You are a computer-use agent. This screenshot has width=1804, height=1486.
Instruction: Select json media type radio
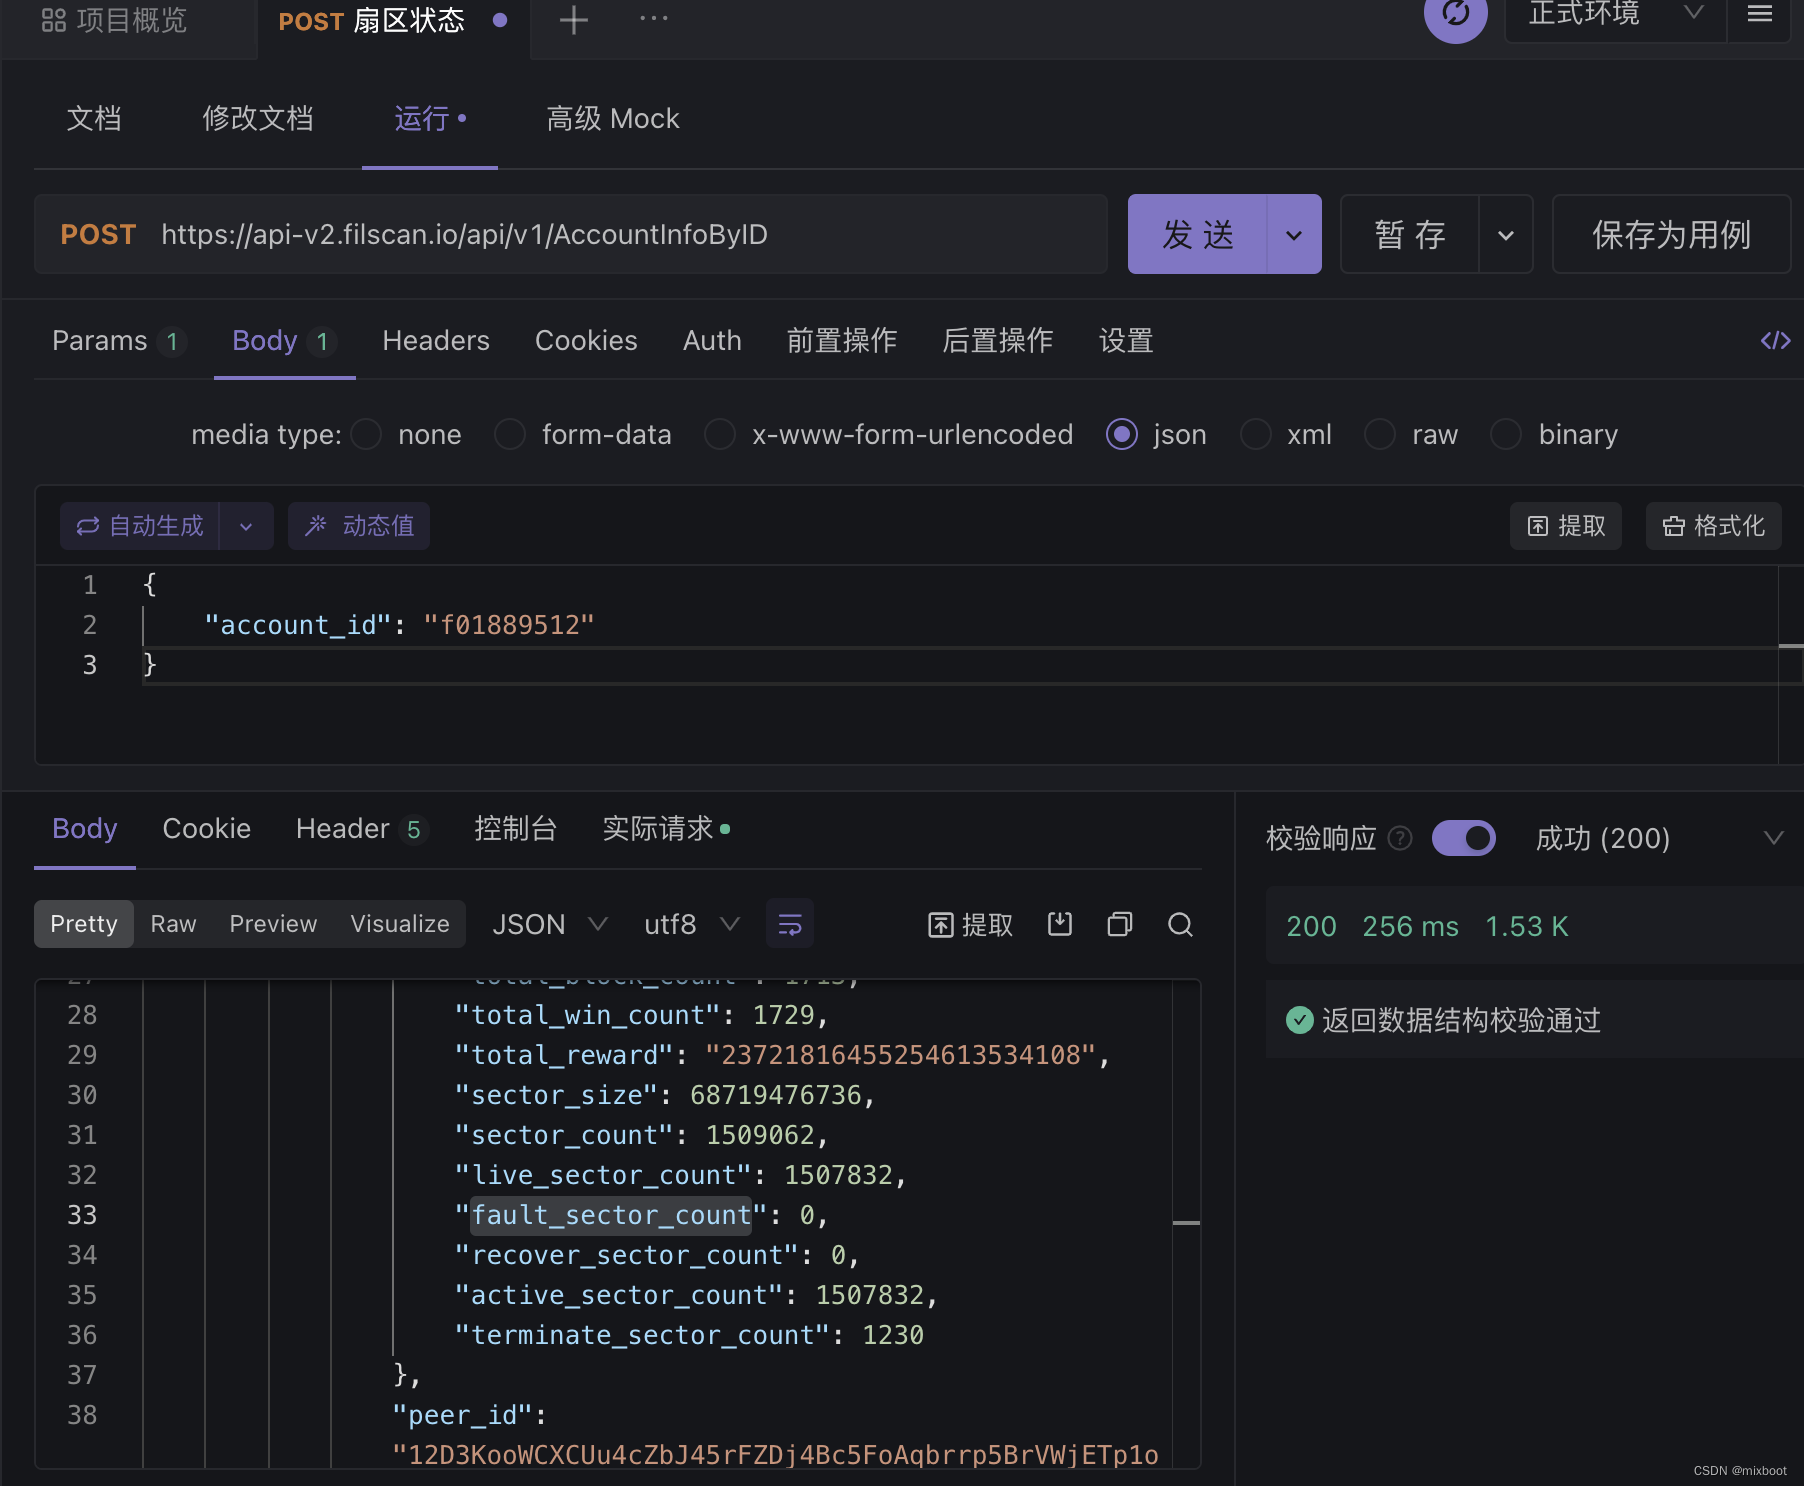(x=1122, y=434)
